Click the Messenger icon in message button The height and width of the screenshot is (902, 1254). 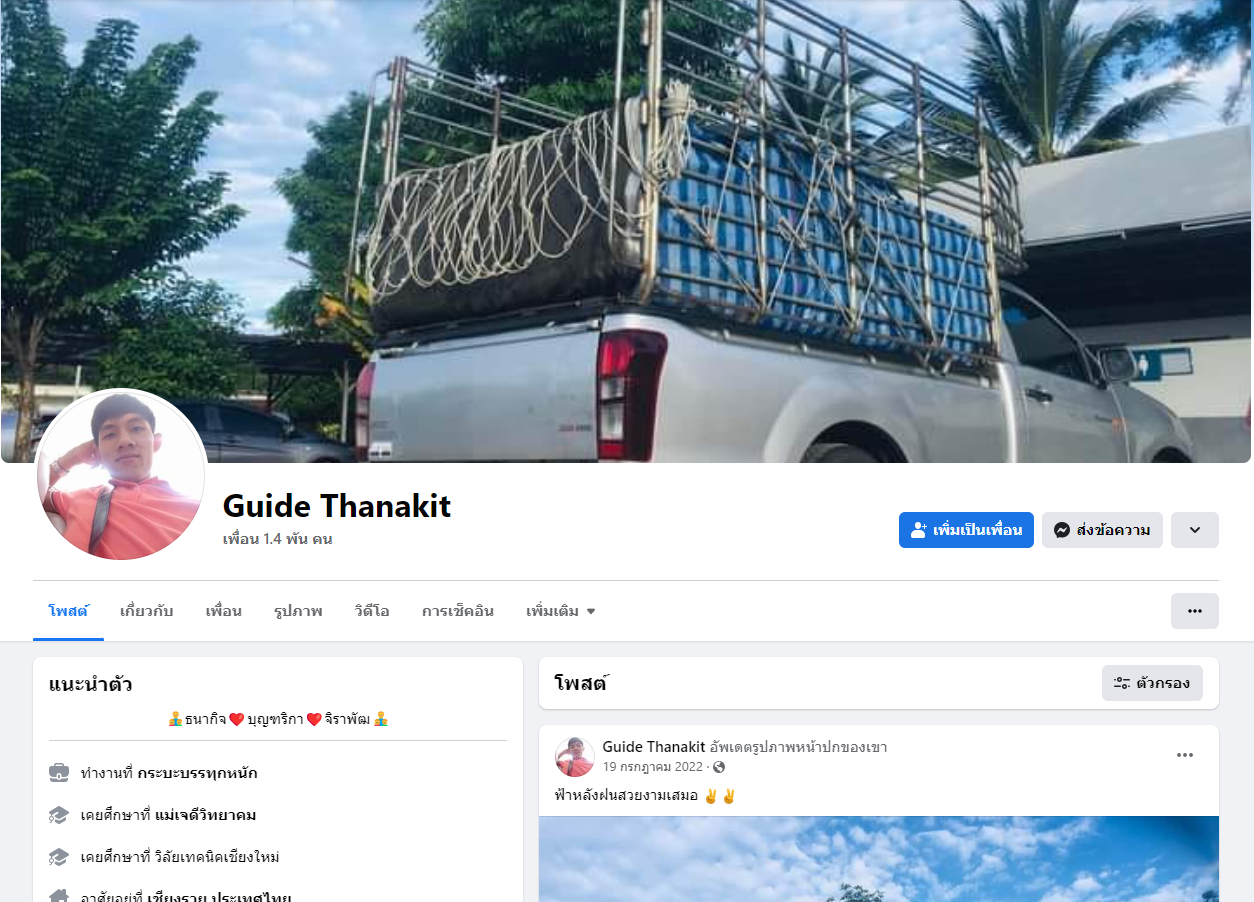pos(1062,530)
